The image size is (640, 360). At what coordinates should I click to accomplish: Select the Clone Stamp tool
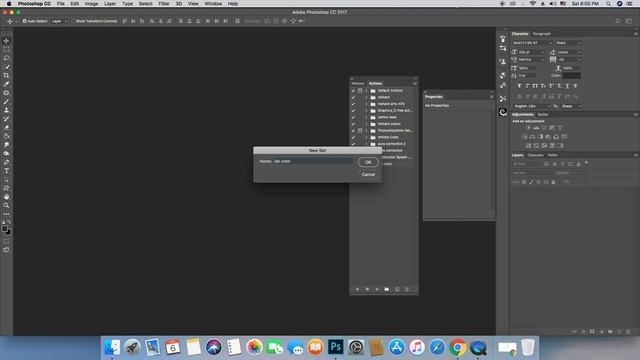tap(6, 110)
